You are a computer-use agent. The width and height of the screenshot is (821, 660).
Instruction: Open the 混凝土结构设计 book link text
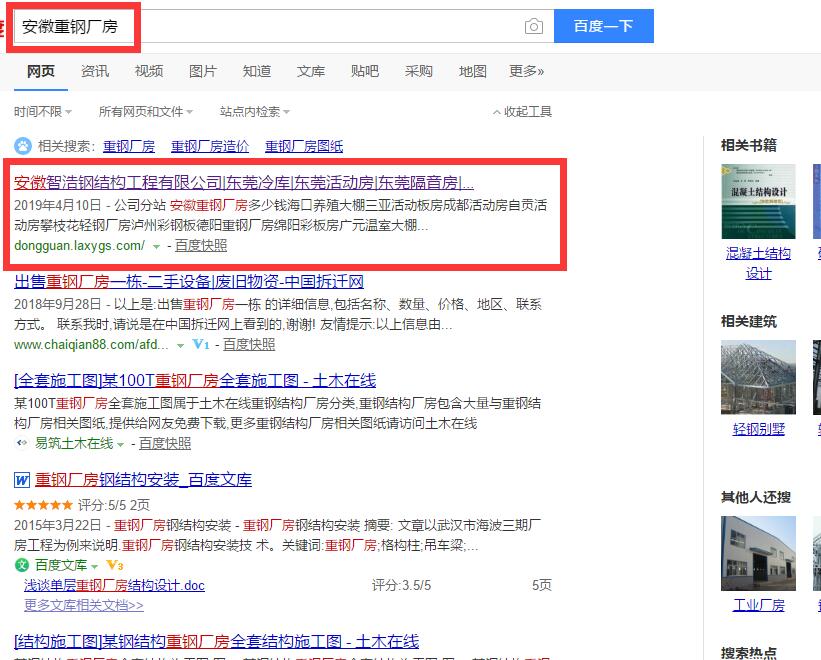click(759, 263)
